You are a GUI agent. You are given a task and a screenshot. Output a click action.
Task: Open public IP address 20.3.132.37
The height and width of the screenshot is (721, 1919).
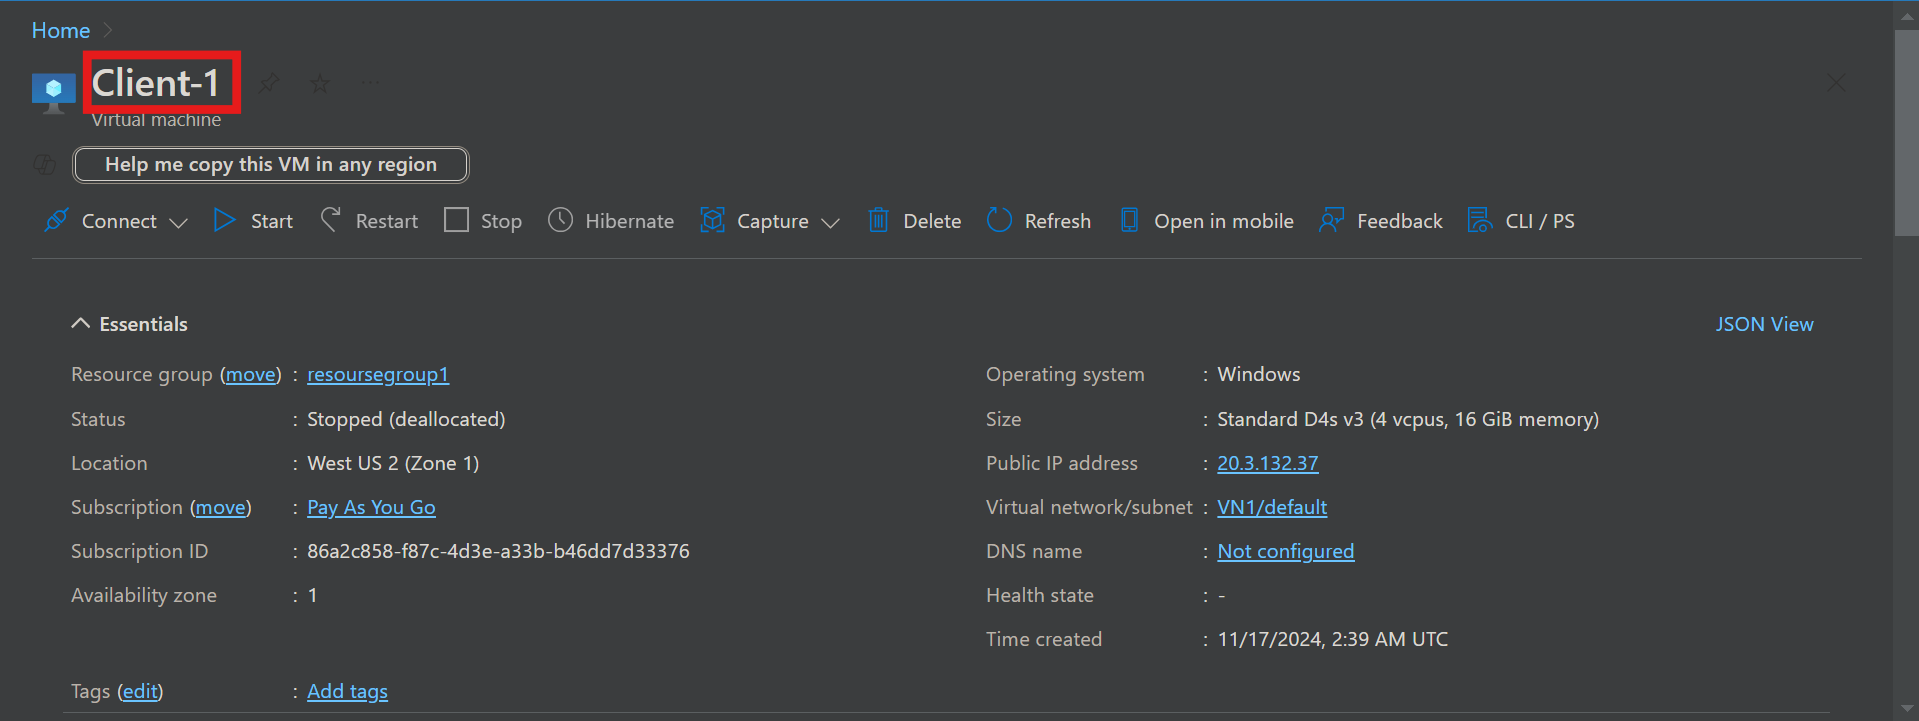click(1268, 463)
